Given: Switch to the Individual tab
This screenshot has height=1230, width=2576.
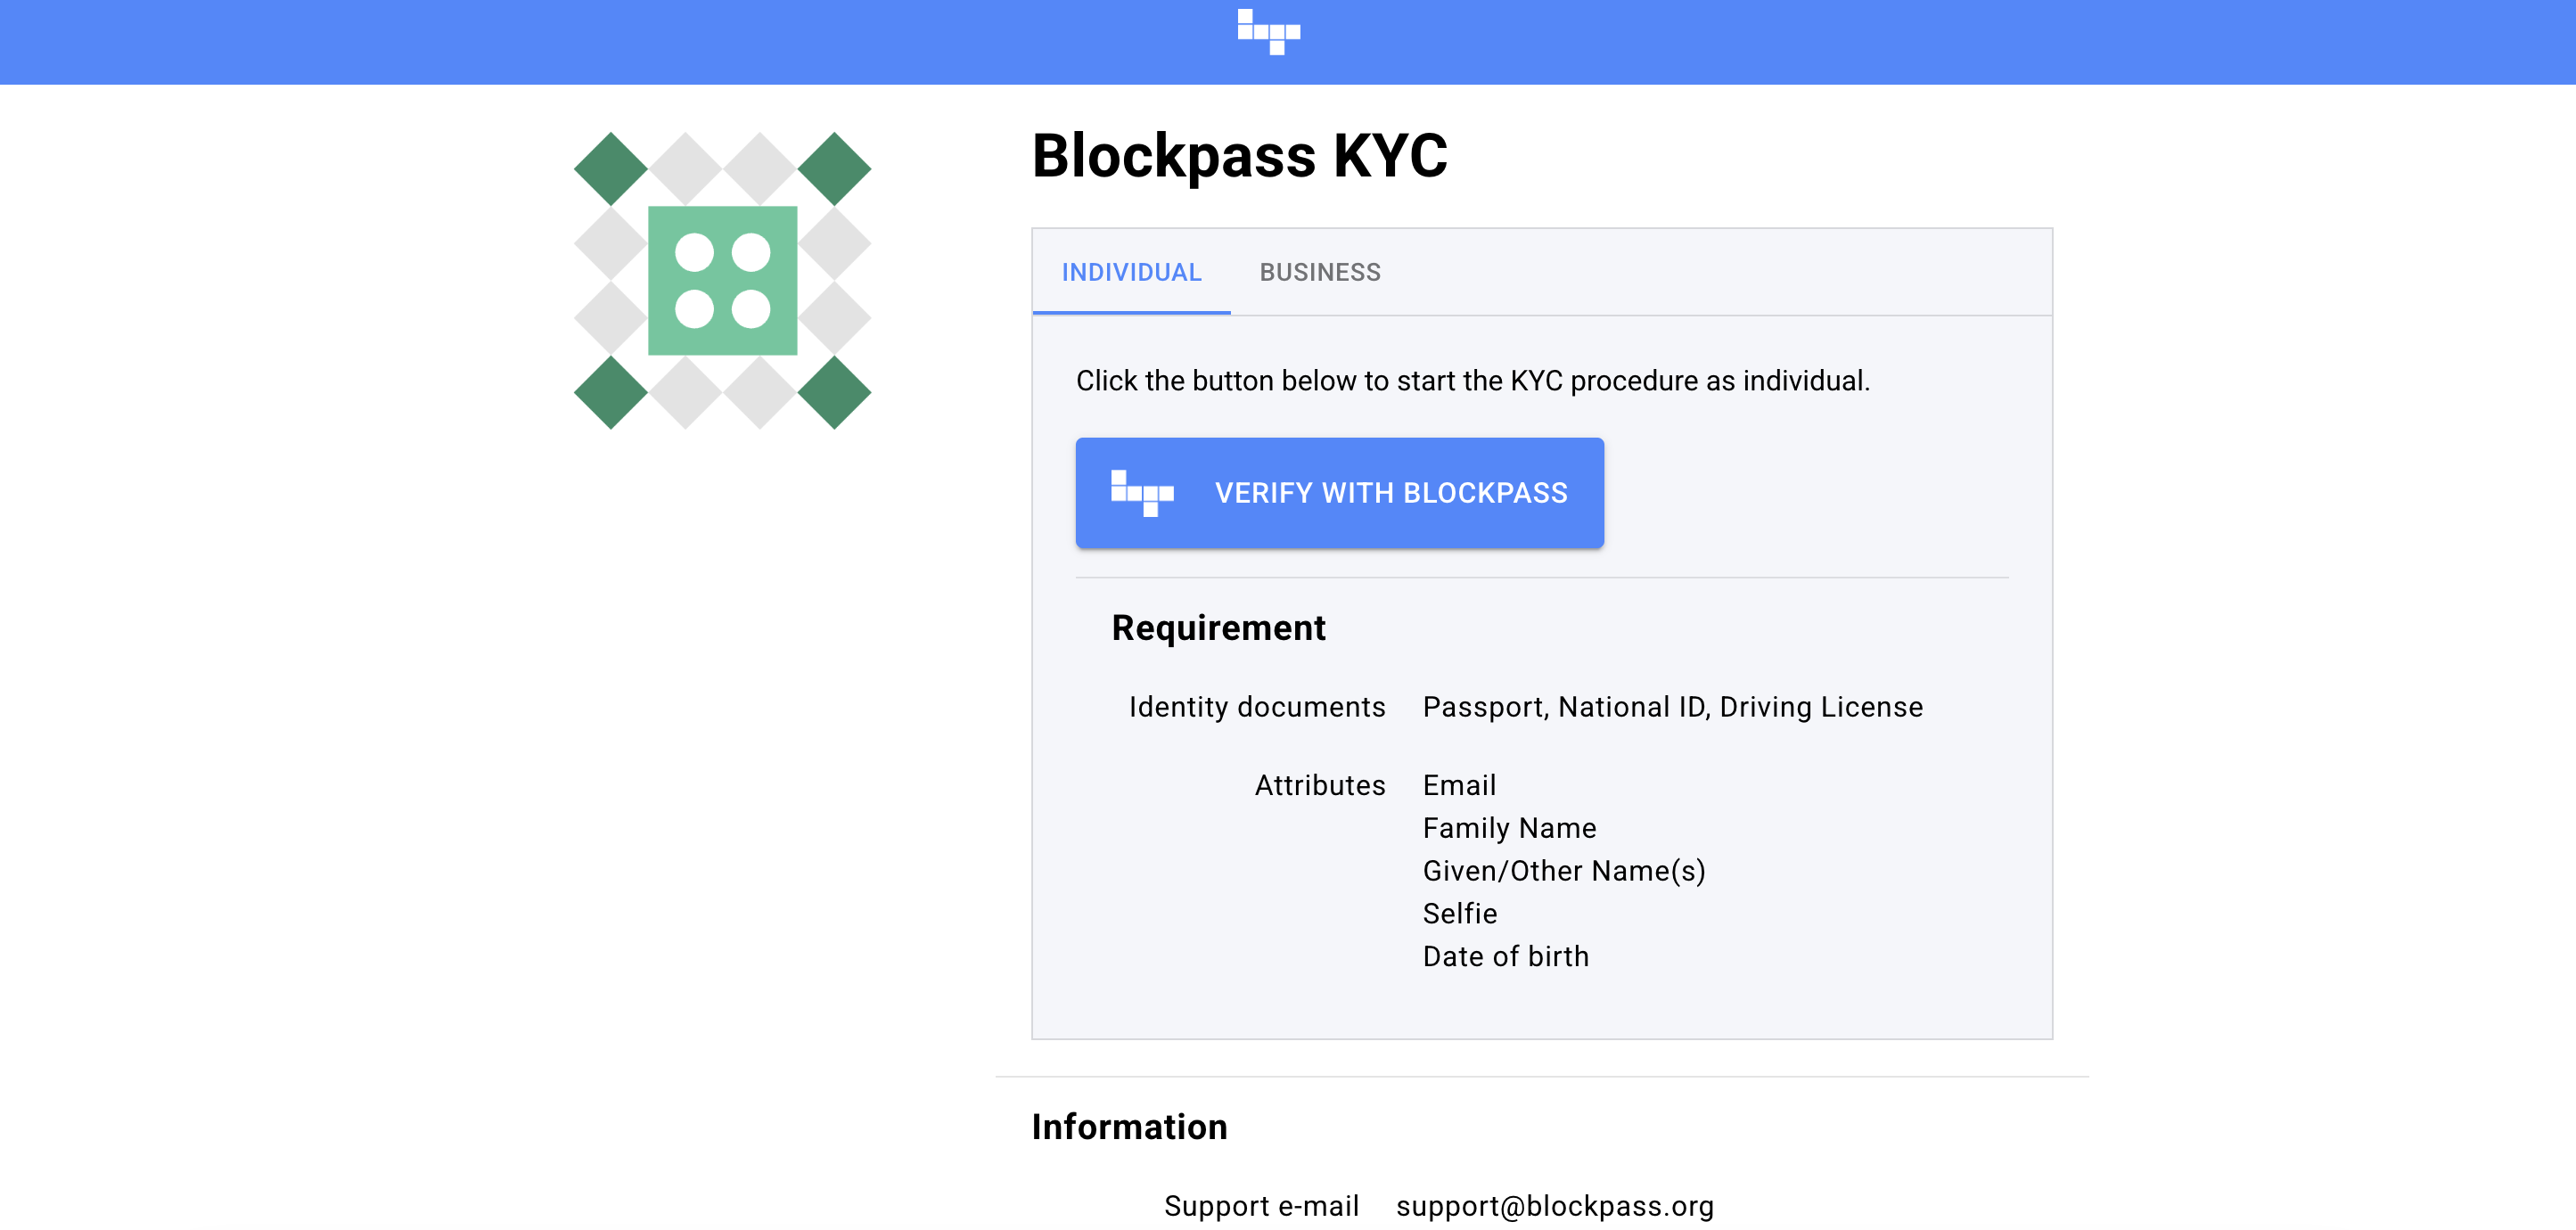Looking at the screenshot, I should click(x=1131, y=272).
